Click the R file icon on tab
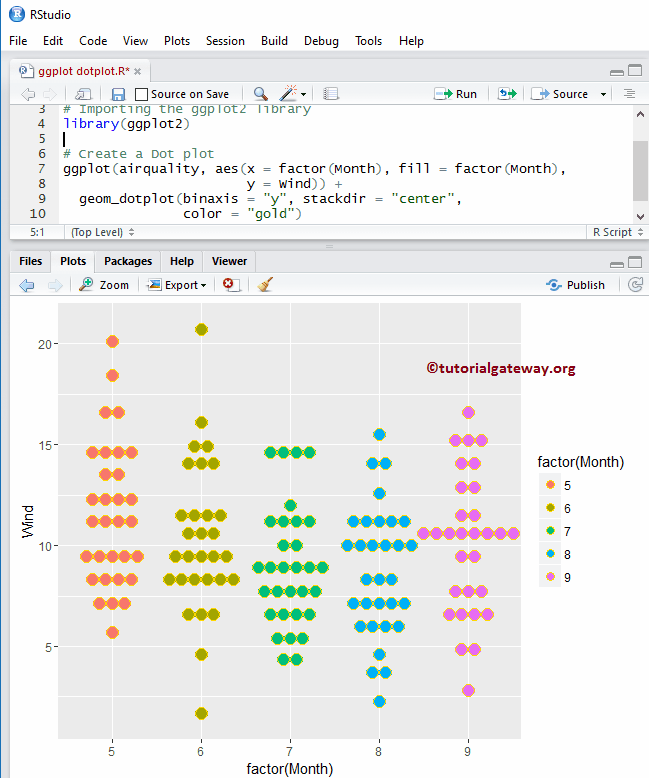Viewport: 649px width, 778px height. tap(26, 71)
